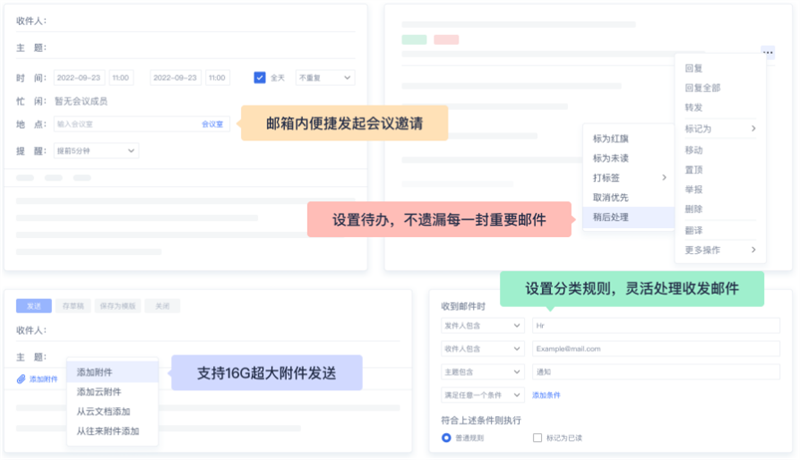
Task: Expand the 发件人包含 condition dropdown
Action: pos(482,325)
